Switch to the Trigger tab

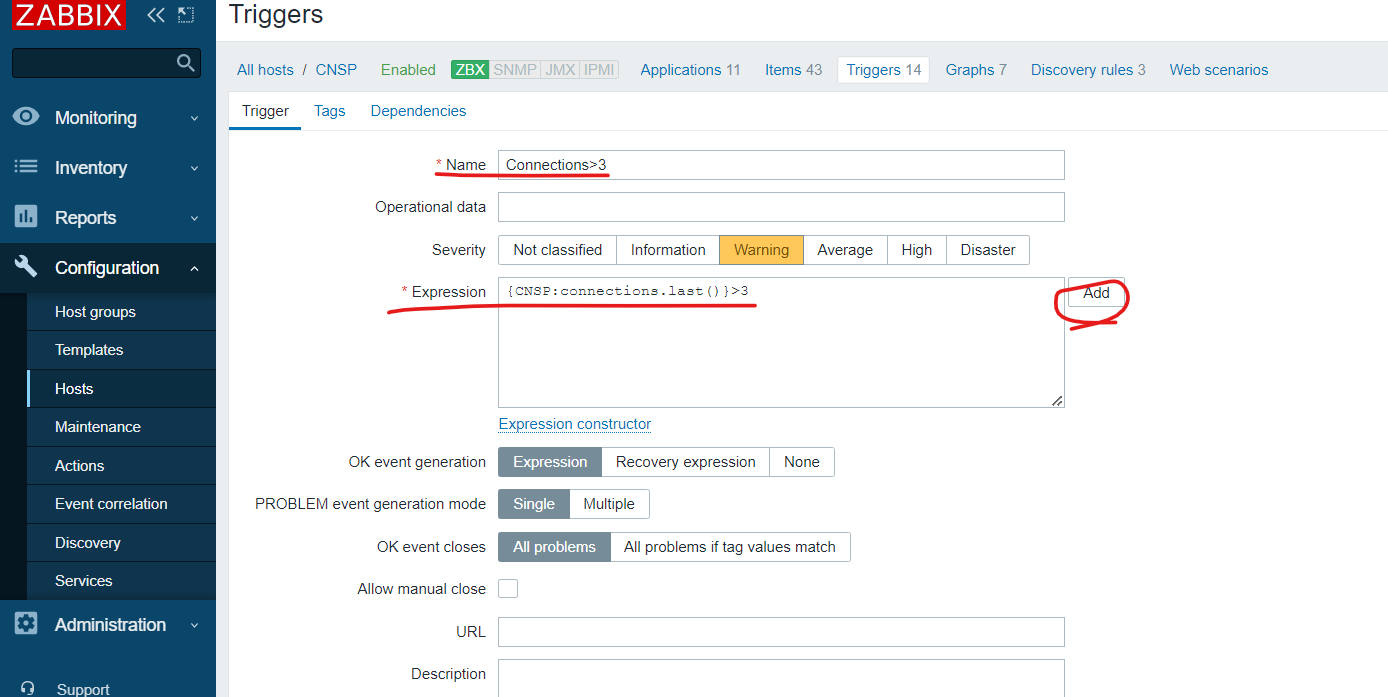pos(265,111)
